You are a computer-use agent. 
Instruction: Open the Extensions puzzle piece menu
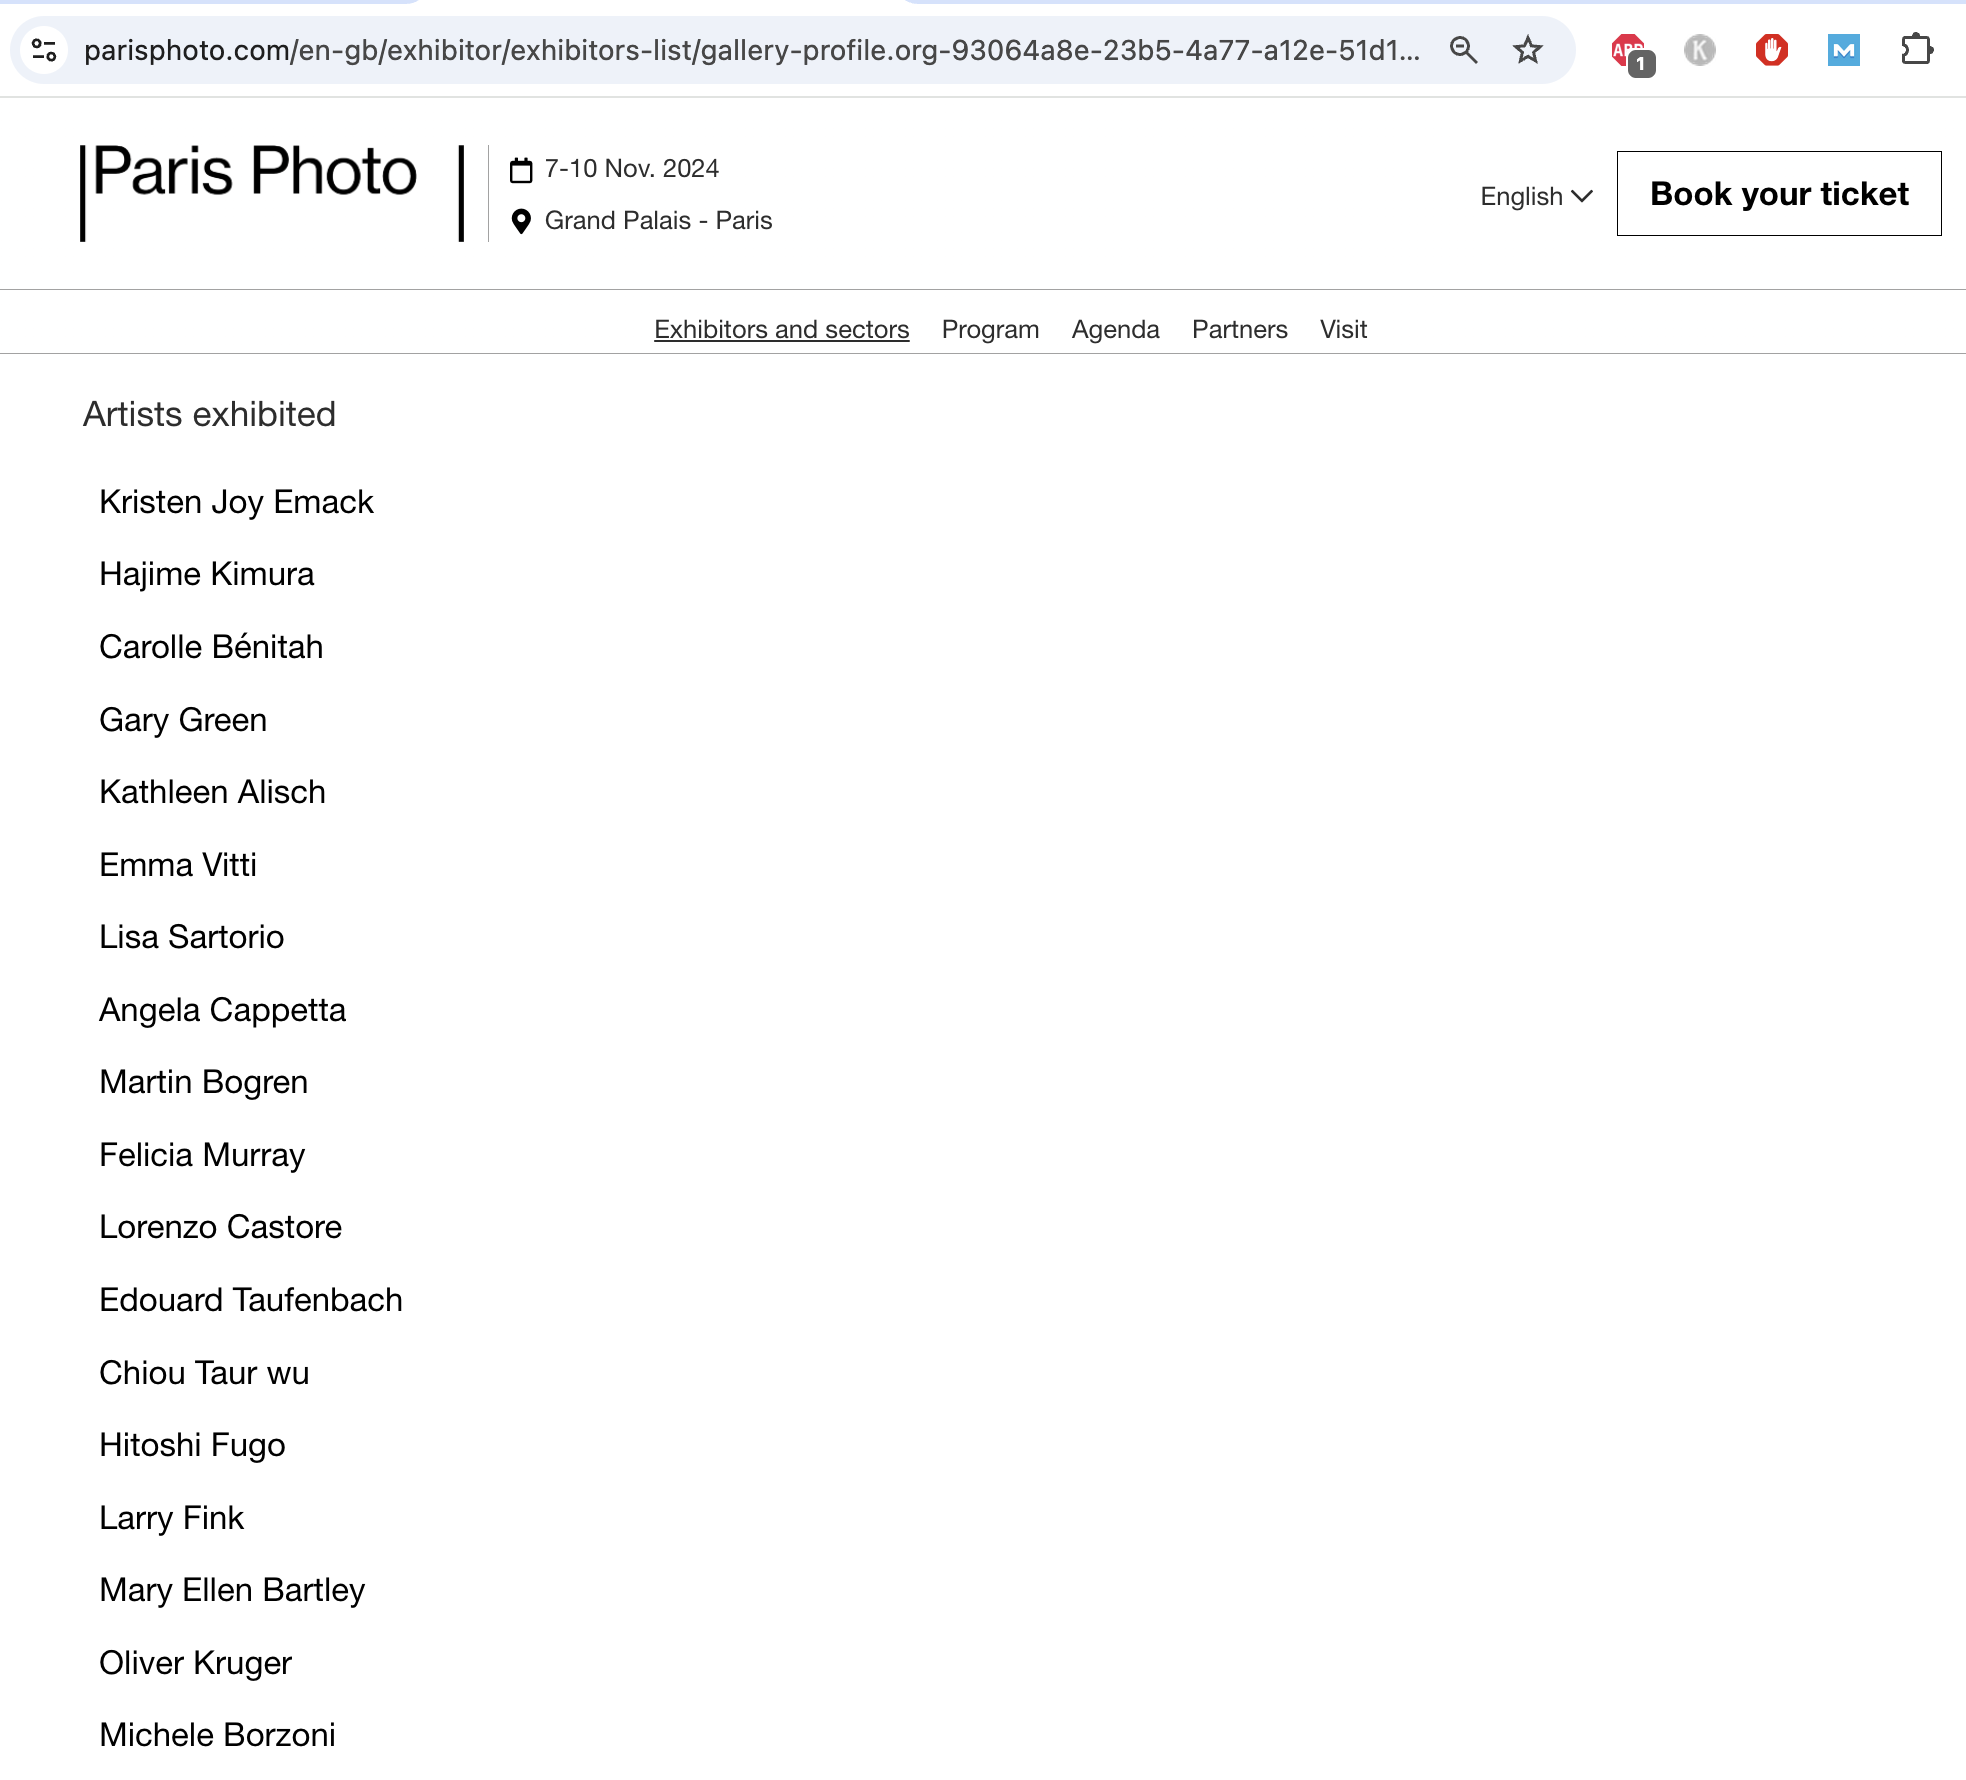click(1916, 50)
